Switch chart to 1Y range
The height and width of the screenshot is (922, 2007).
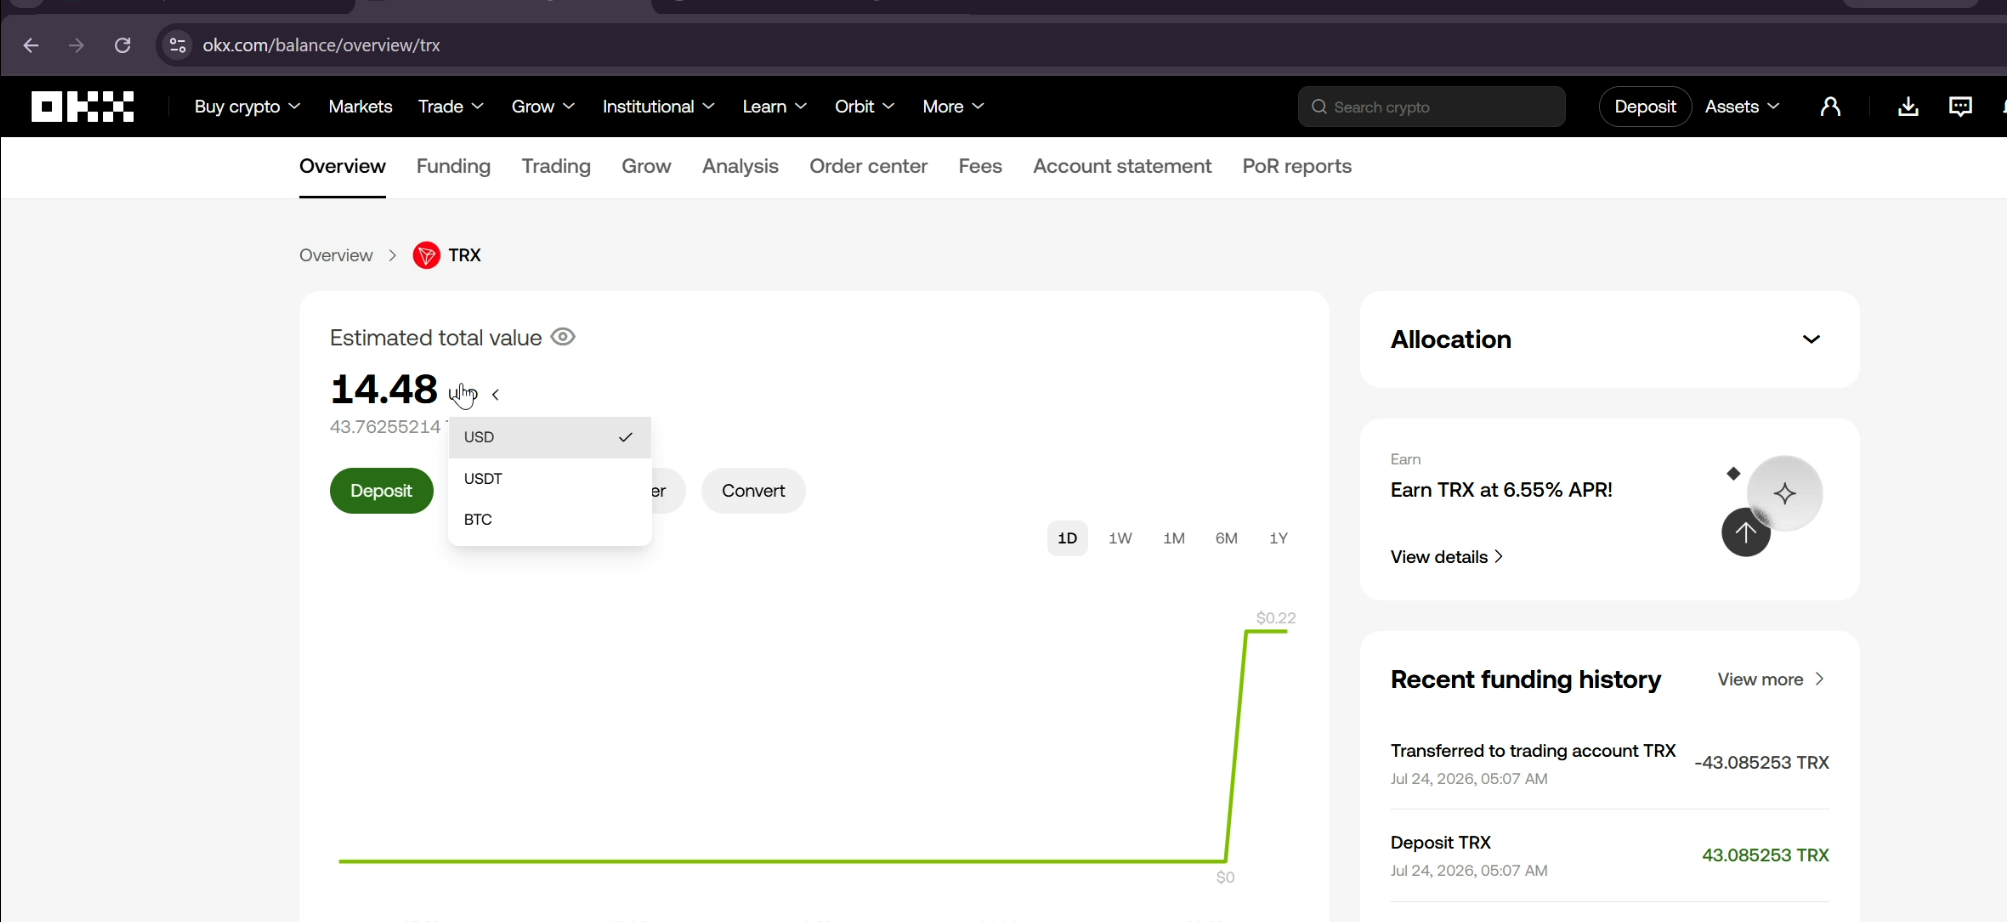1278,538
